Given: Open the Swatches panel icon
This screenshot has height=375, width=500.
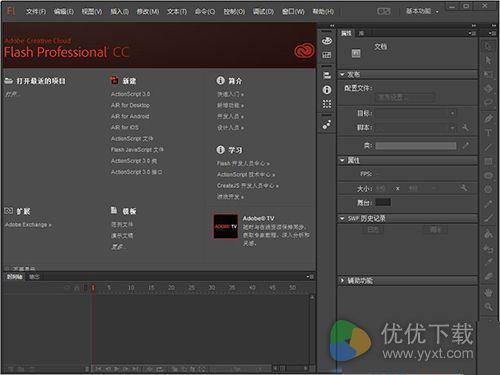Looking at the screenshot, I should (327, 55).
